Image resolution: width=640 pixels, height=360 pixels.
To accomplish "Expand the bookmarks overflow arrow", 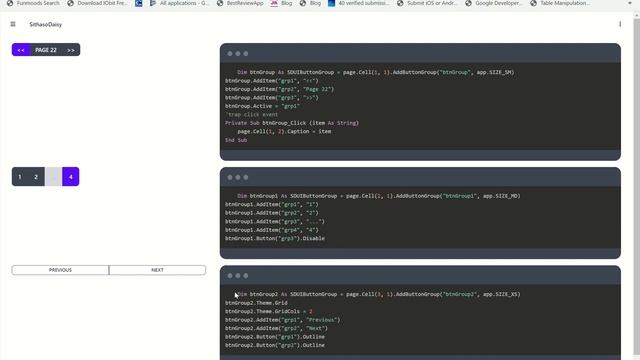I will [x=630, y=3].
